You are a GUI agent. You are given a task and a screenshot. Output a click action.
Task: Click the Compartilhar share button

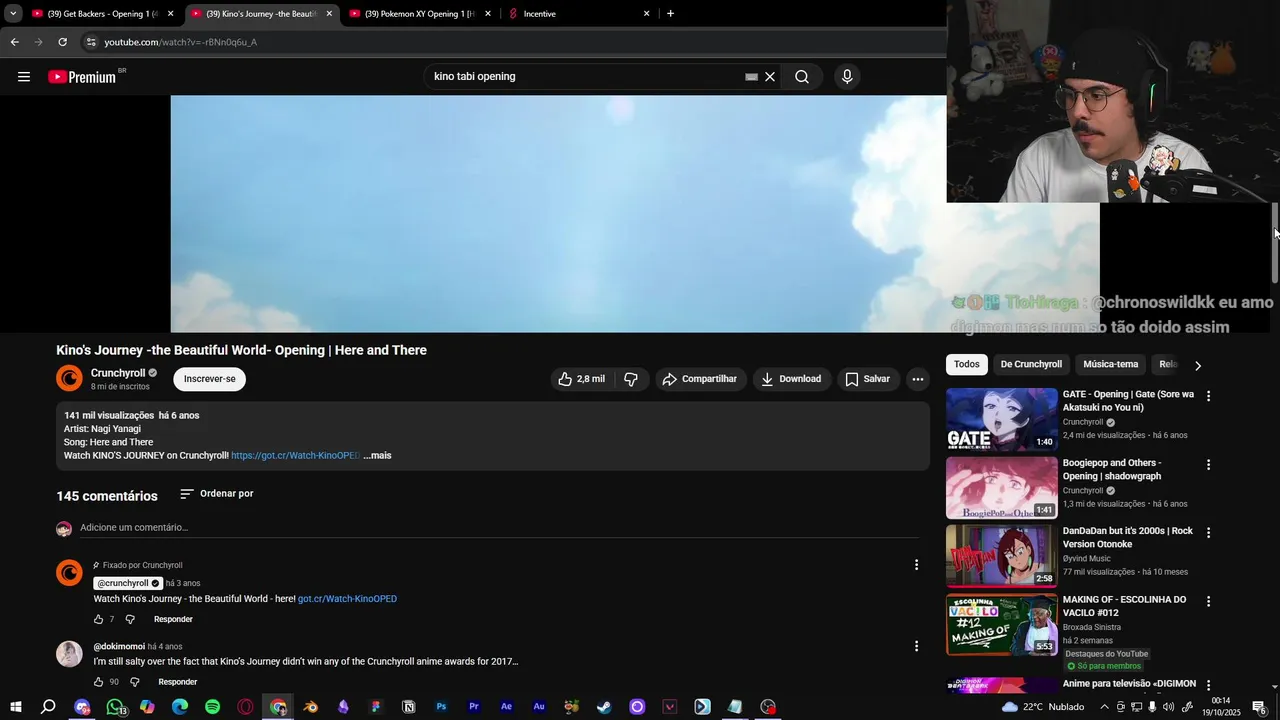pyautogui.click(x=700, y=379)
